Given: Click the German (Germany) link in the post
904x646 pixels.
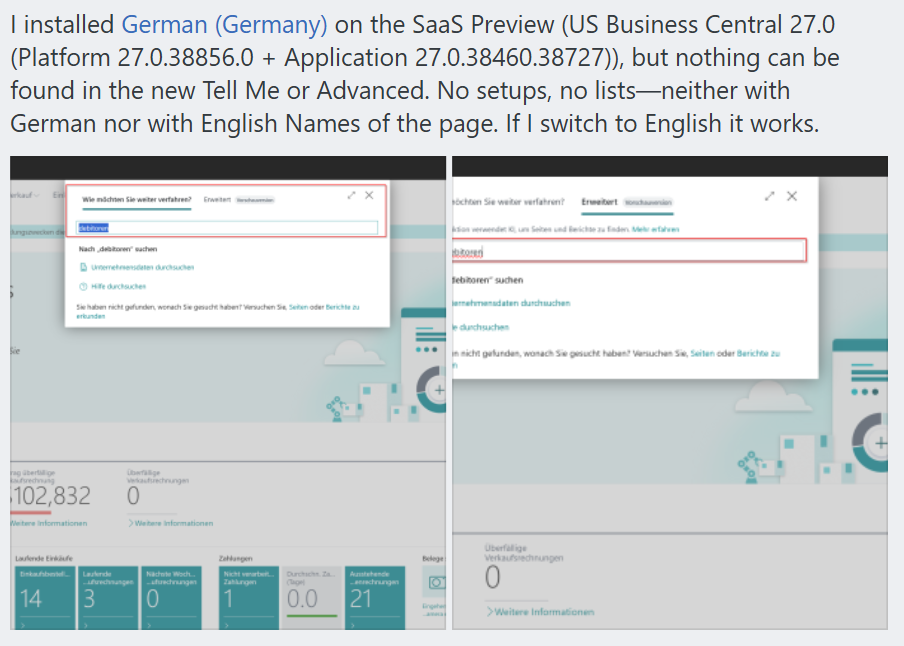Looking at the screenshot, I should pyautogui.click(x=224, y=23).
